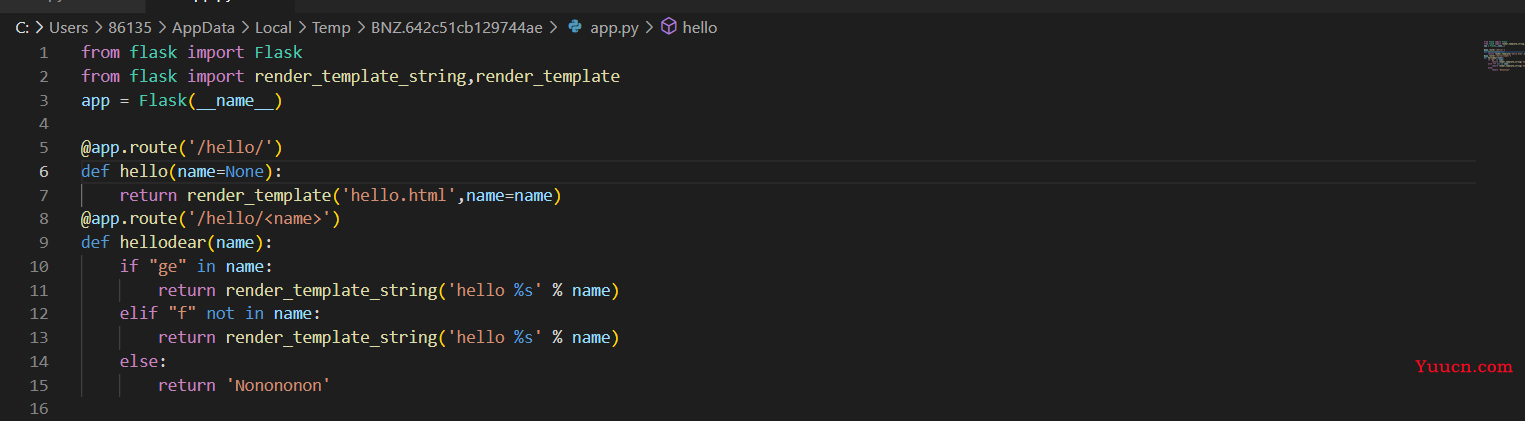The height and width of the screenshot is (421, 1525).
Task: Click line number 6 in gutter
Action: [43, 171]
